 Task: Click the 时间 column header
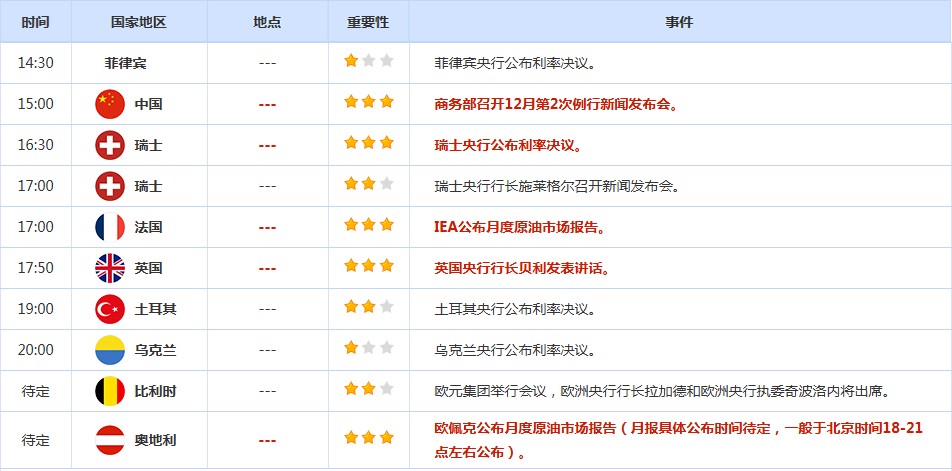(35, 22)
